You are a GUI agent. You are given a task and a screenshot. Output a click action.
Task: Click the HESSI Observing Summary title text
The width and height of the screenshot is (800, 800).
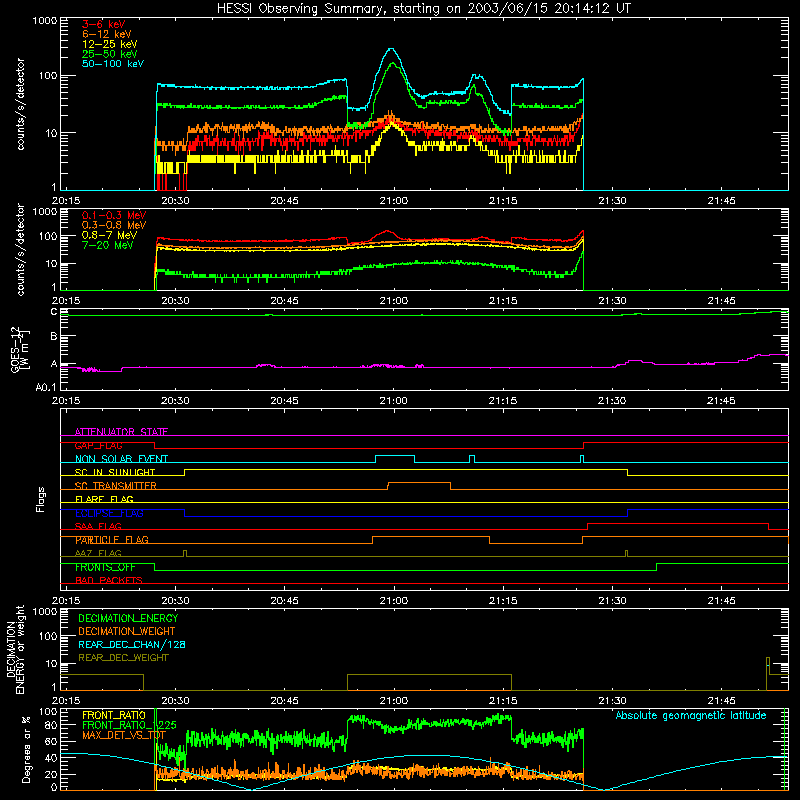coord(423,8)
